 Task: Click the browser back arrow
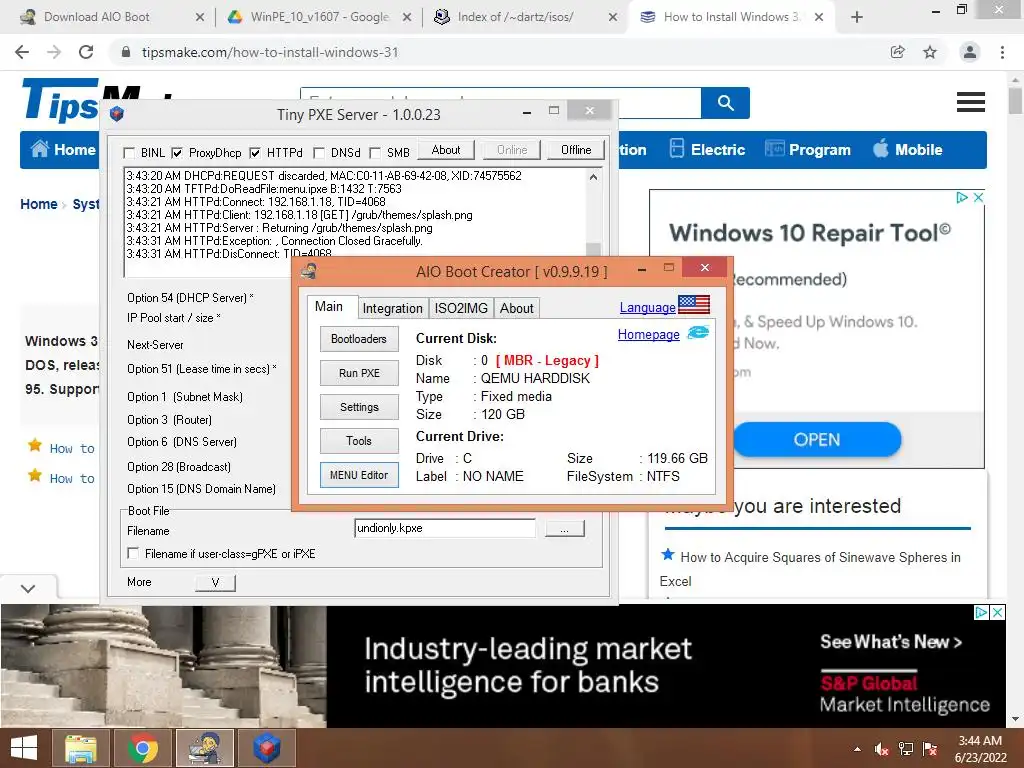click(22, 52)
